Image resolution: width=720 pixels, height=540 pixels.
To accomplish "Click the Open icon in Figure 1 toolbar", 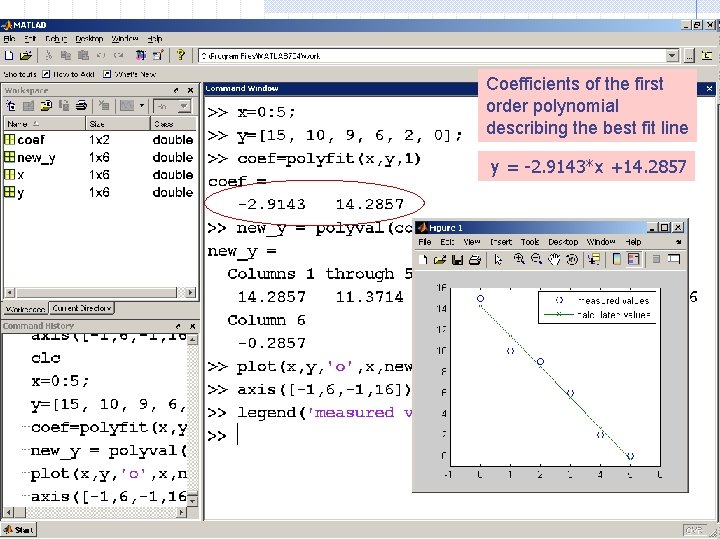I will click(x=440, y=259).
